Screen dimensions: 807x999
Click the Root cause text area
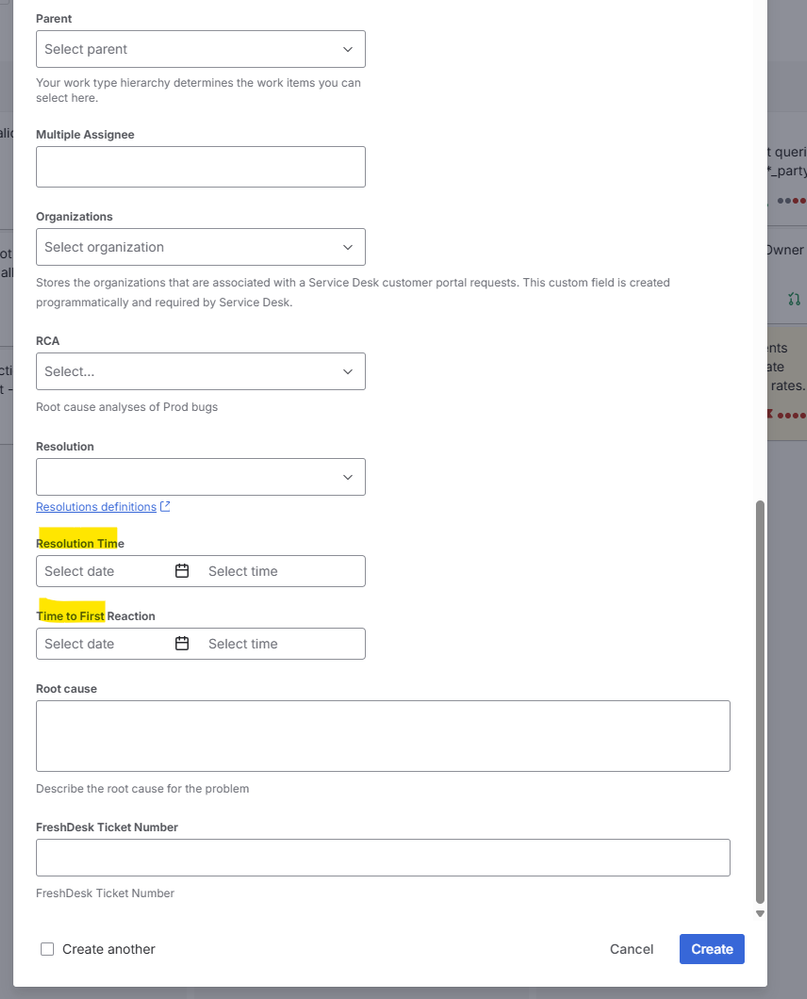coord(383,737)
